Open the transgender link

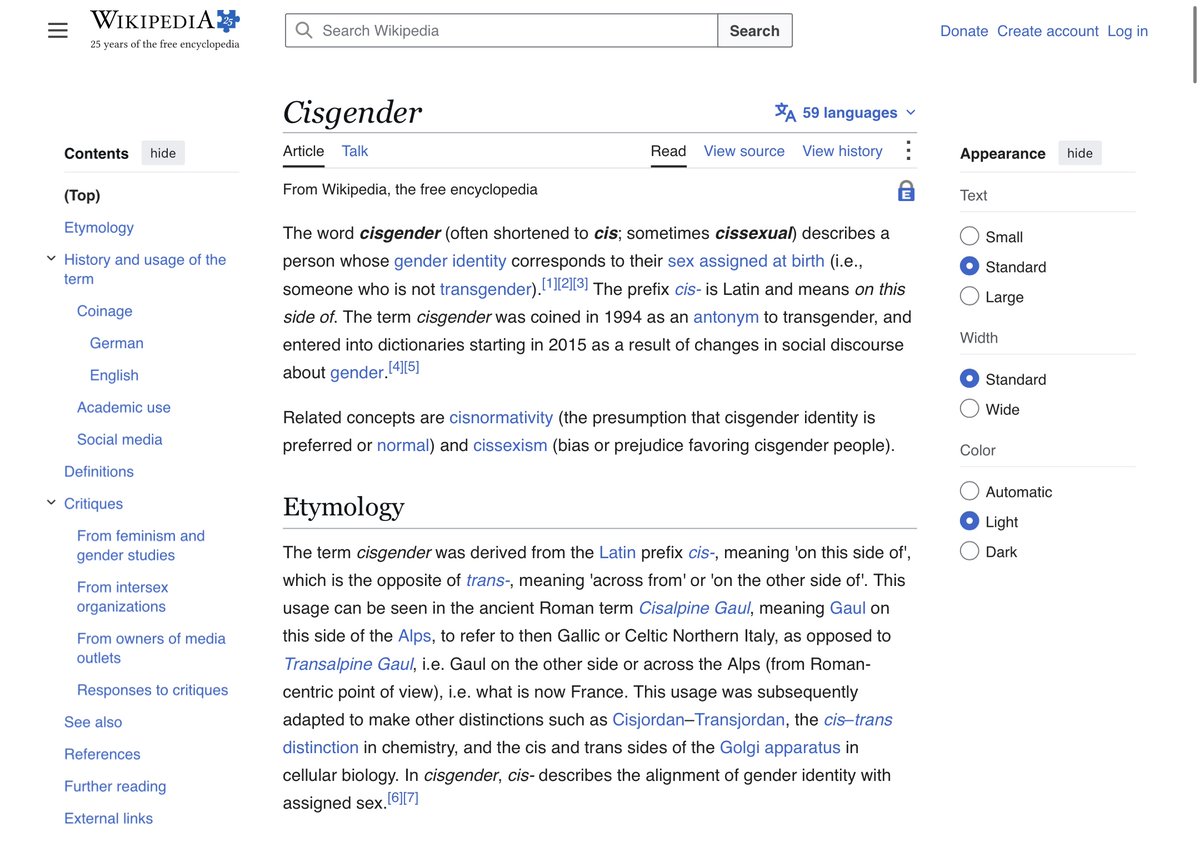pyautogui.click(x=485, y=289)
